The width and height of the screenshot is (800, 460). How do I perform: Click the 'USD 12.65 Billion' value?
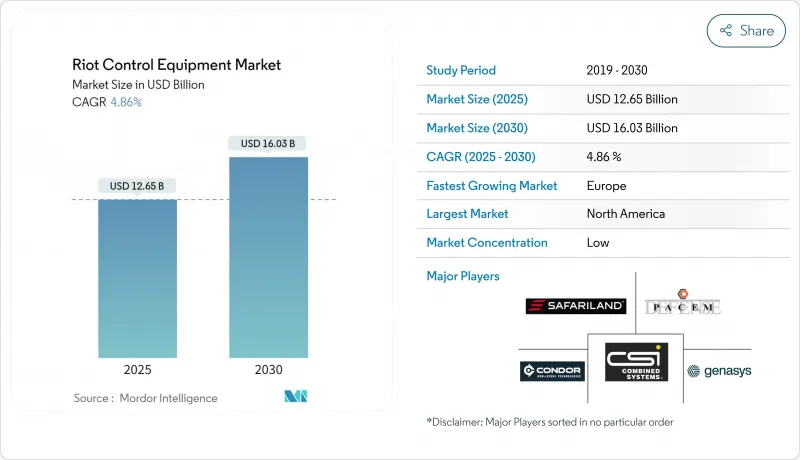[632, 99]
